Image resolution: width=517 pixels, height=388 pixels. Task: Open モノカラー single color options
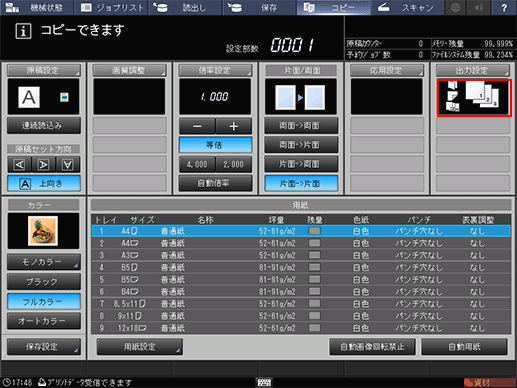point(44,262)
